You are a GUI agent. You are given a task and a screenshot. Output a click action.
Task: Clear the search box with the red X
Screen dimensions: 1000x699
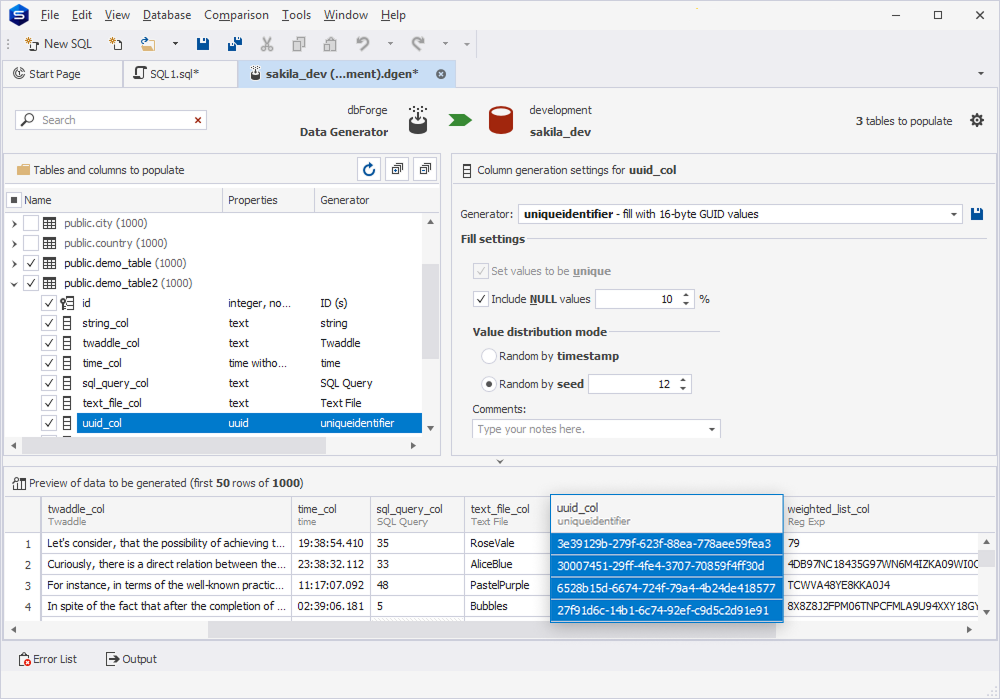coord(198,120)
